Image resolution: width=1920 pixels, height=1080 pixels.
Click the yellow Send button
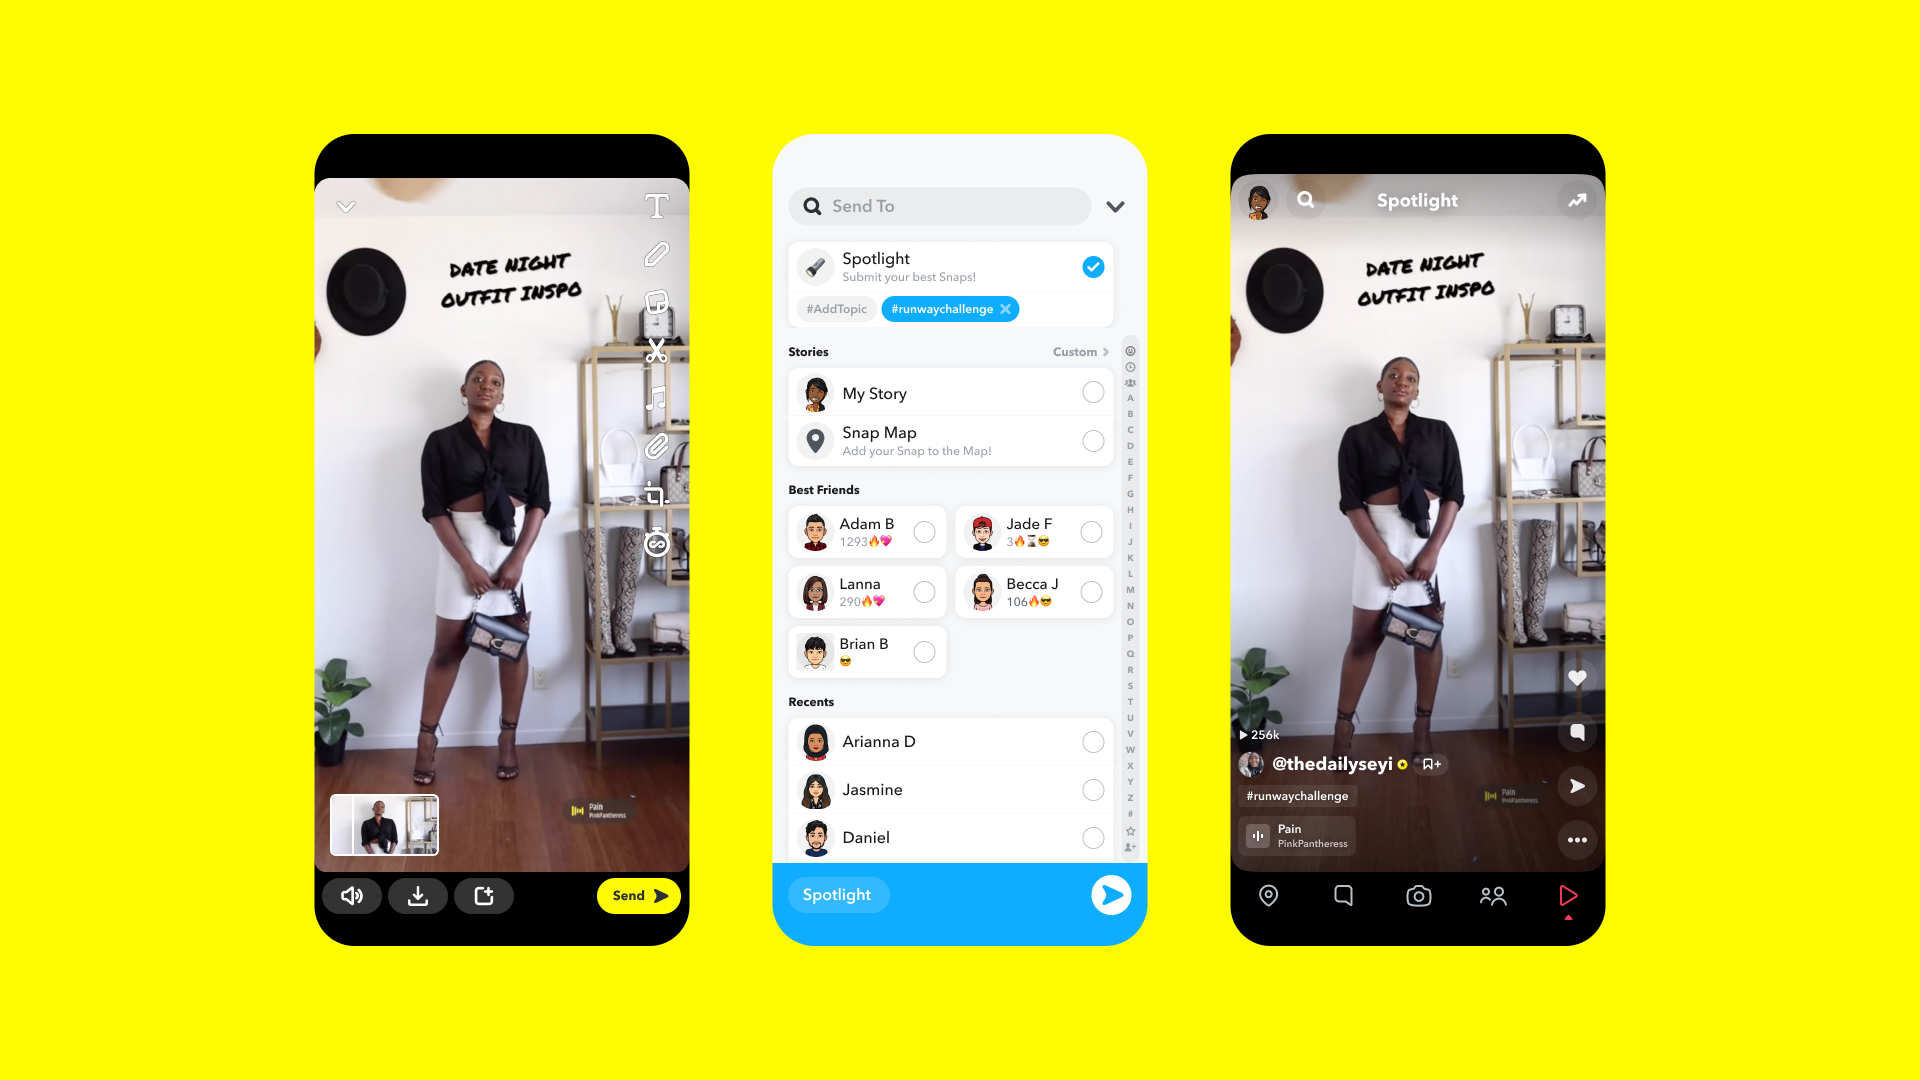coord(636,895)
